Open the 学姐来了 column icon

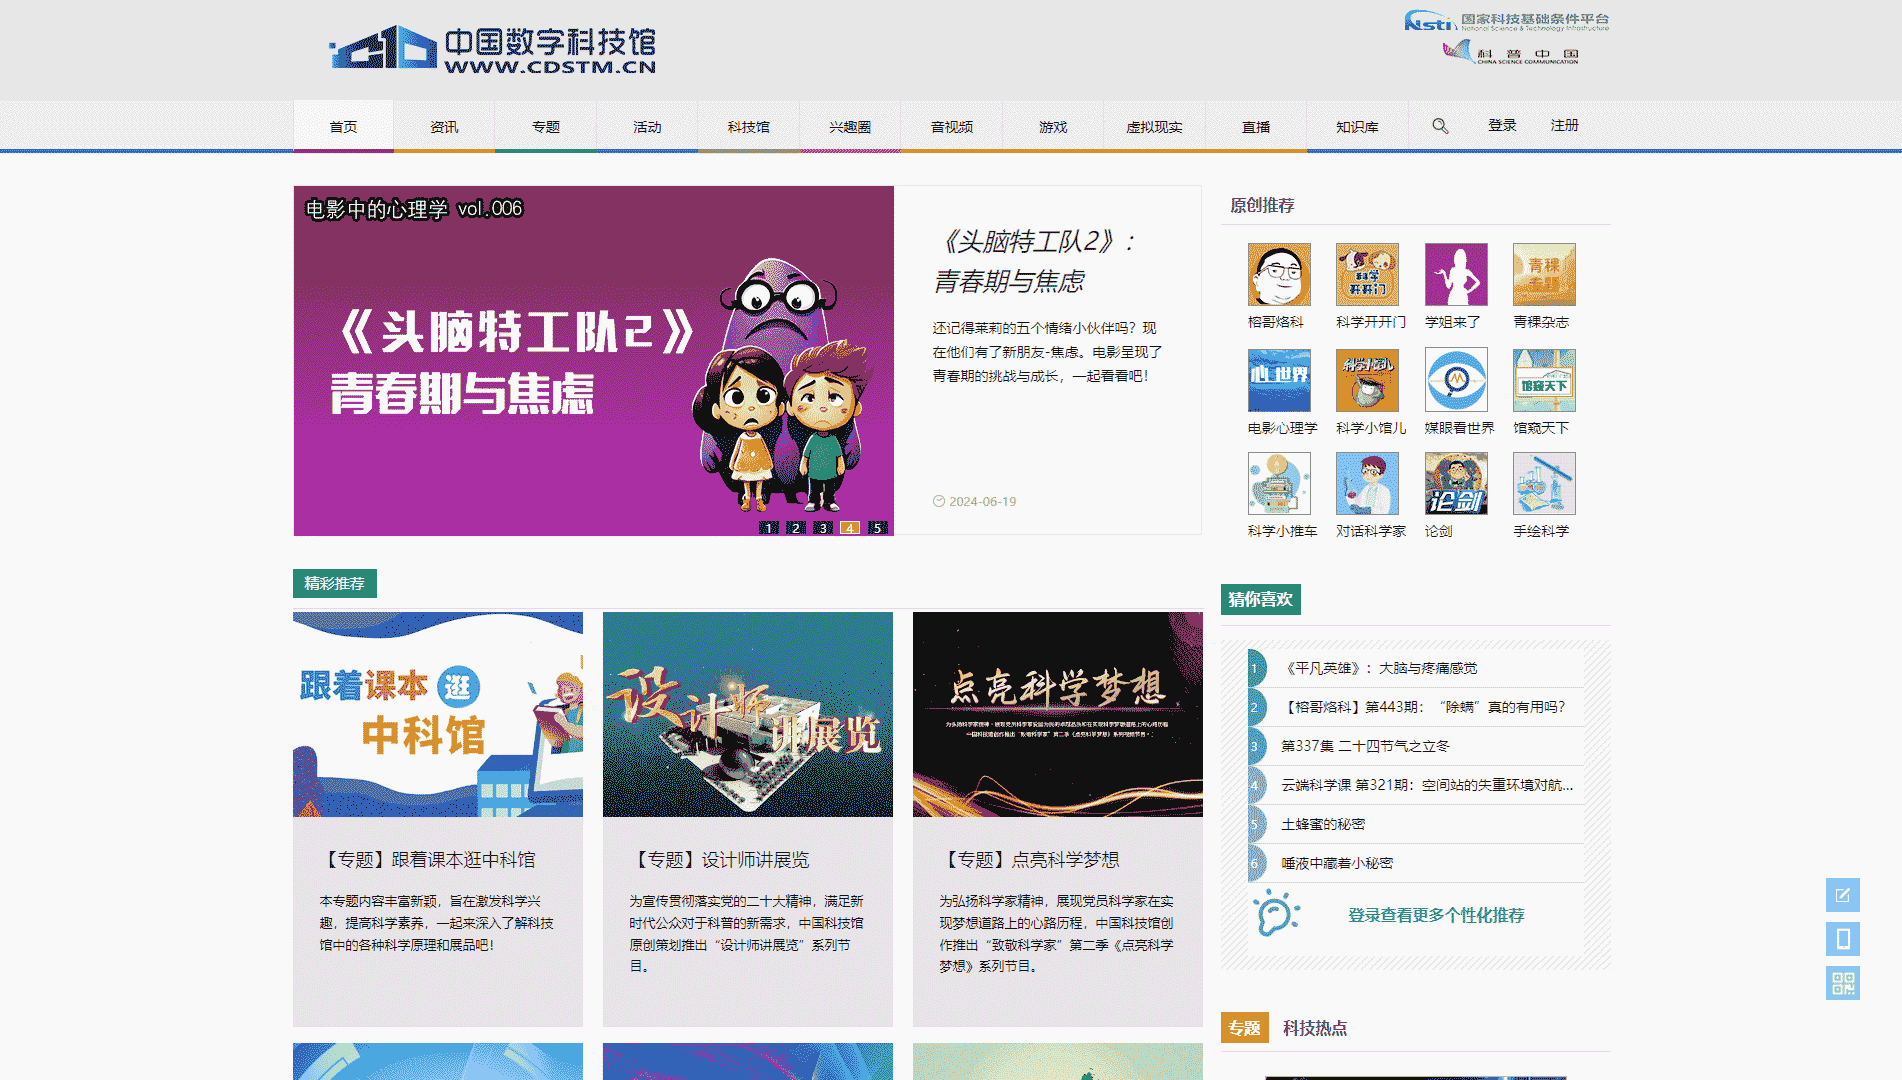pyautogui.click(x=1456, y=274)
